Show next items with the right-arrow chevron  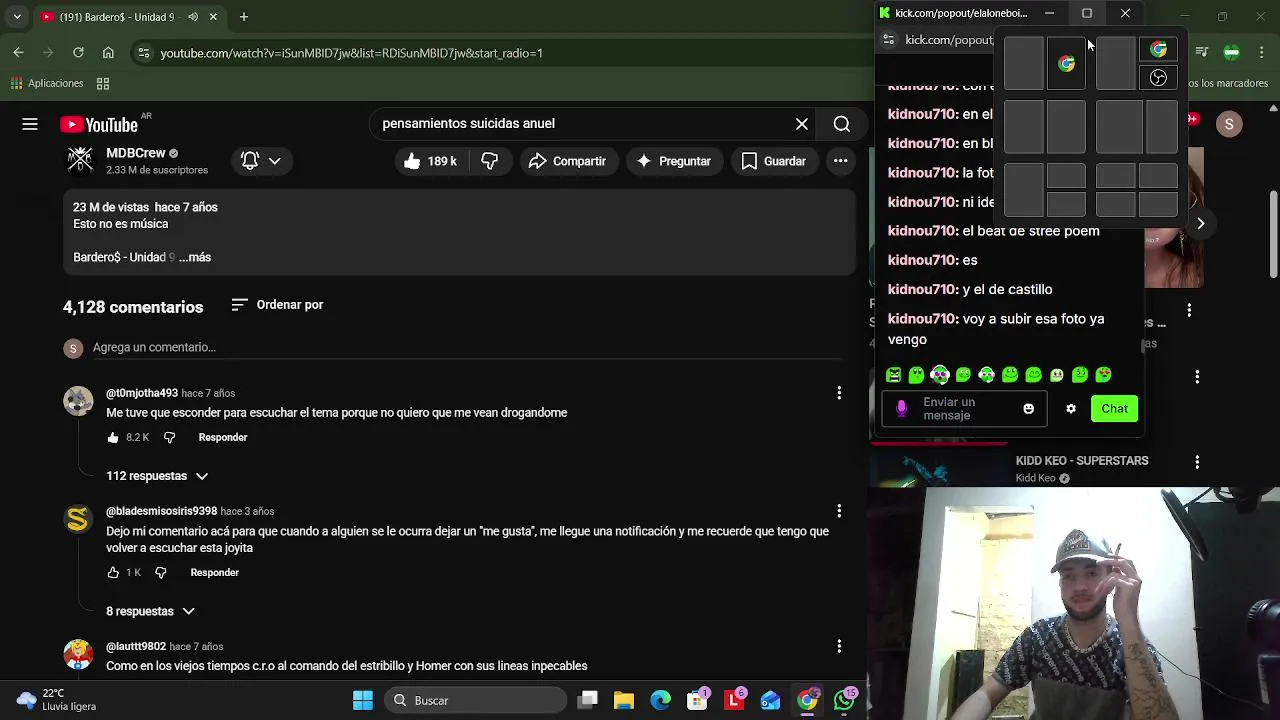(1200, 224)
